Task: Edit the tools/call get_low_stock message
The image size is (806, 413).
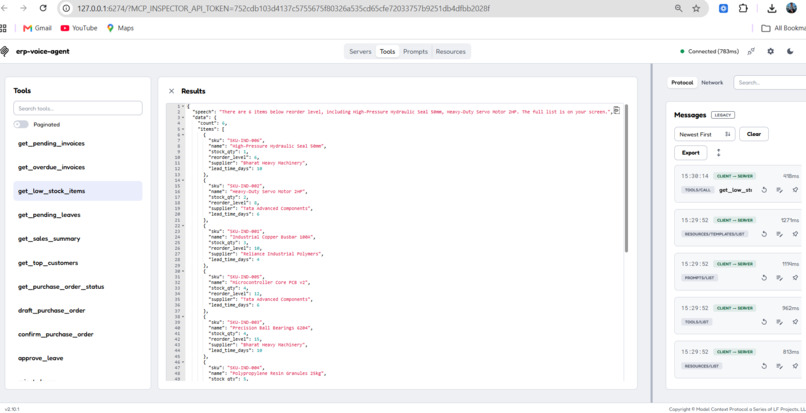Action: (779, 190)
